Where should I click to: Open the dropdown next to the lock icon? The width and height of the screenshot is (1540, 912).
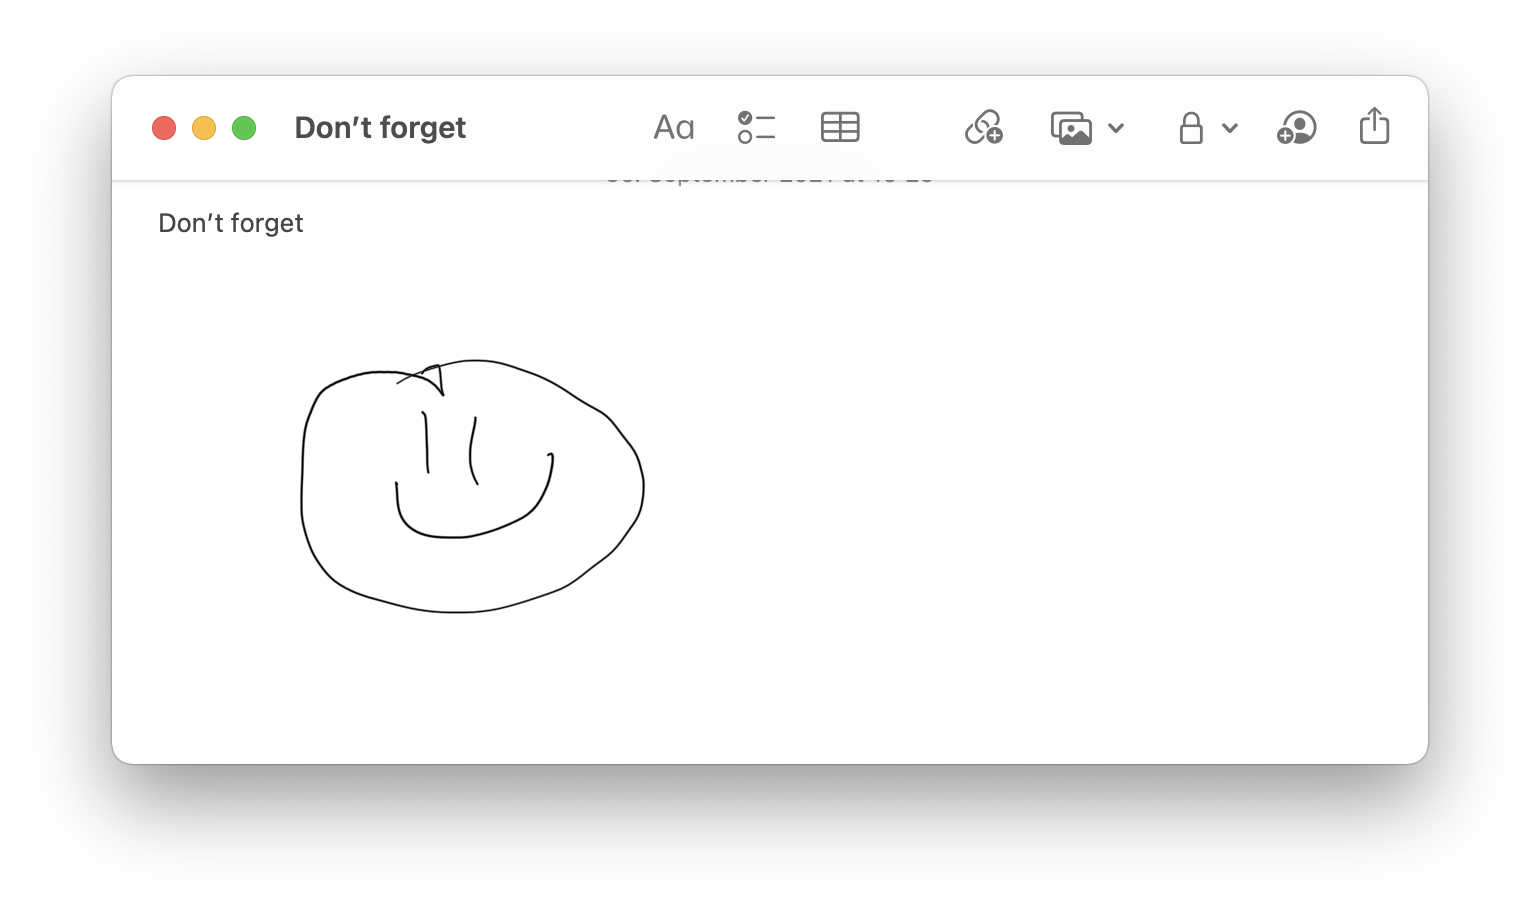(1229, 128)
